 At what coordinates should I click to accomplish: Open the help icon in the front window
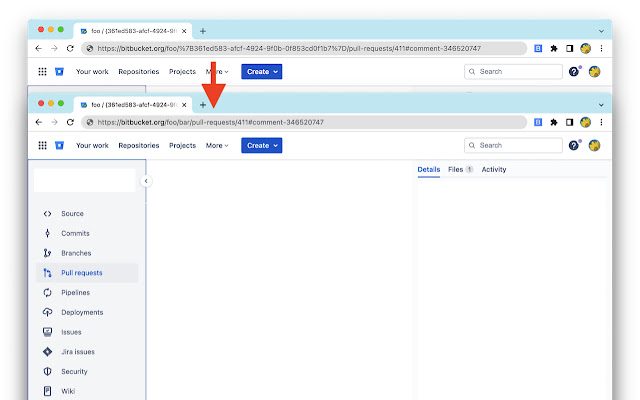[573, 145]
